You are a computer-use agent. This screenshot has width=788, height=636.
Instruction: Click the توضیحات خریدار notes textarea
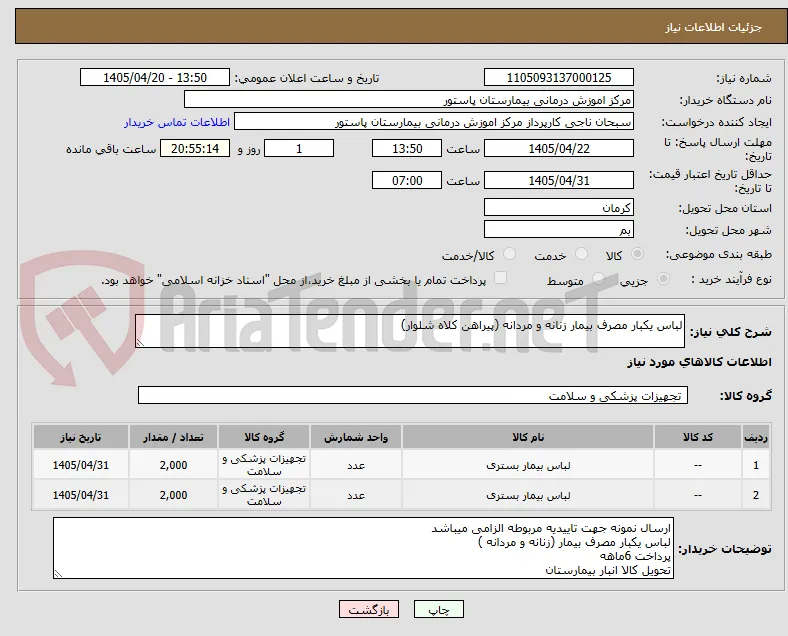click(363, 548)
